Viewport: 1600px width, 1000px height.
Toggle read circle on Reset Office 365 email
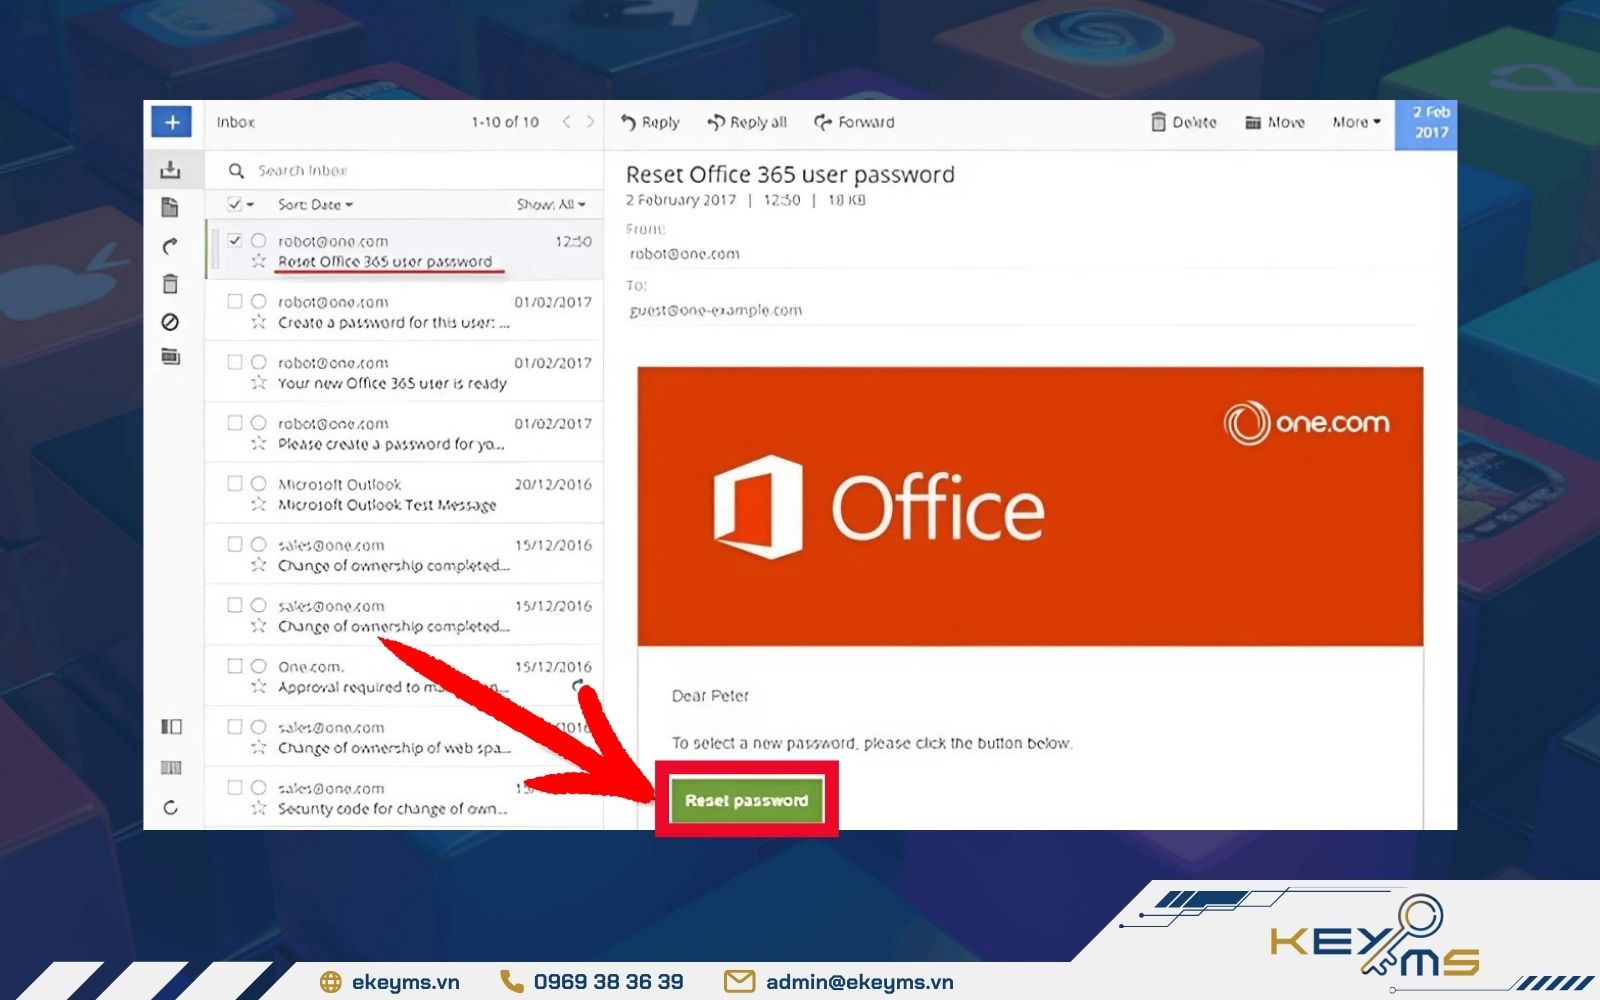click(x=258, y=240)
